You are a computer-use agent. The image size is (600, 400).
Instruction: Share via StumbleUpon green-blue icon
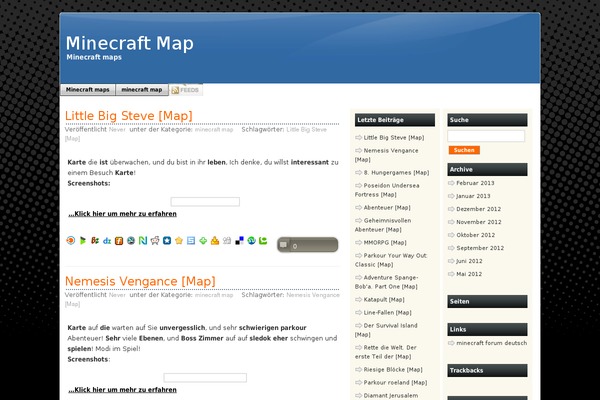coord(251,240)
